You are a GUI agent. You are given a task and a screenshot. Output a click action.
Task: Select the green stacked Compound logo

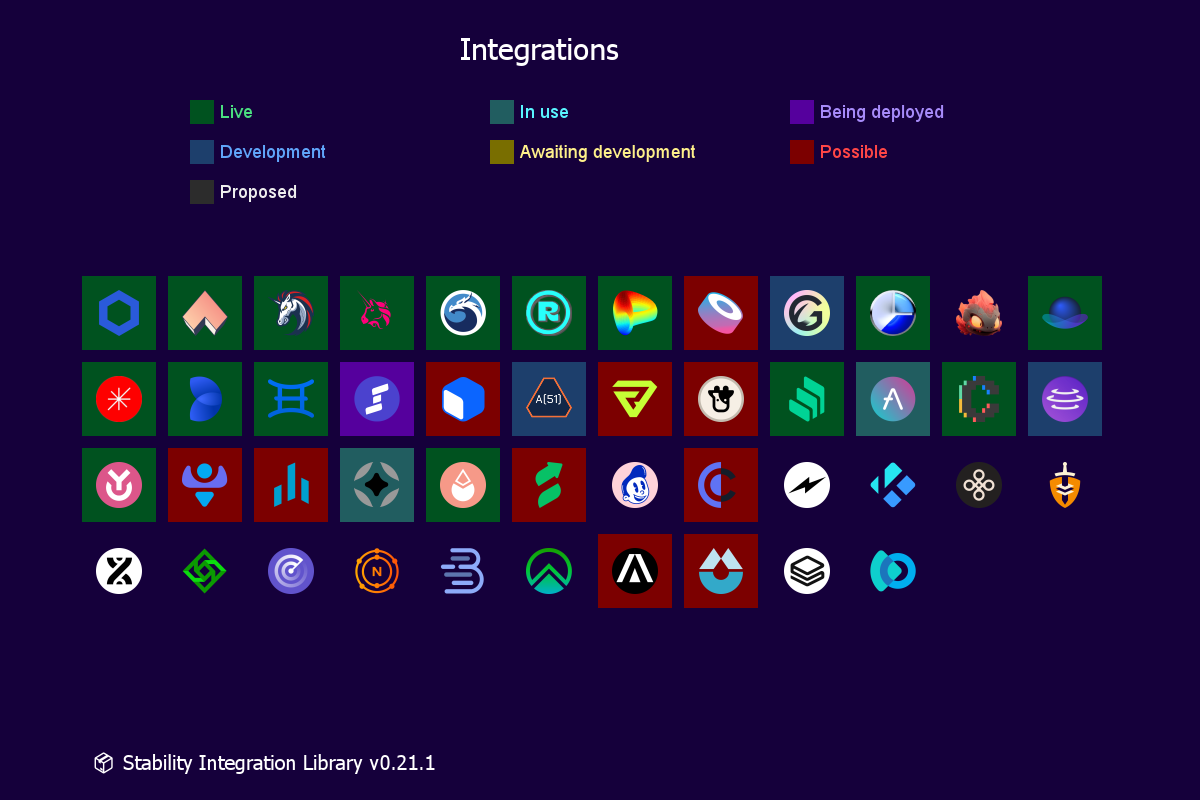807,399
